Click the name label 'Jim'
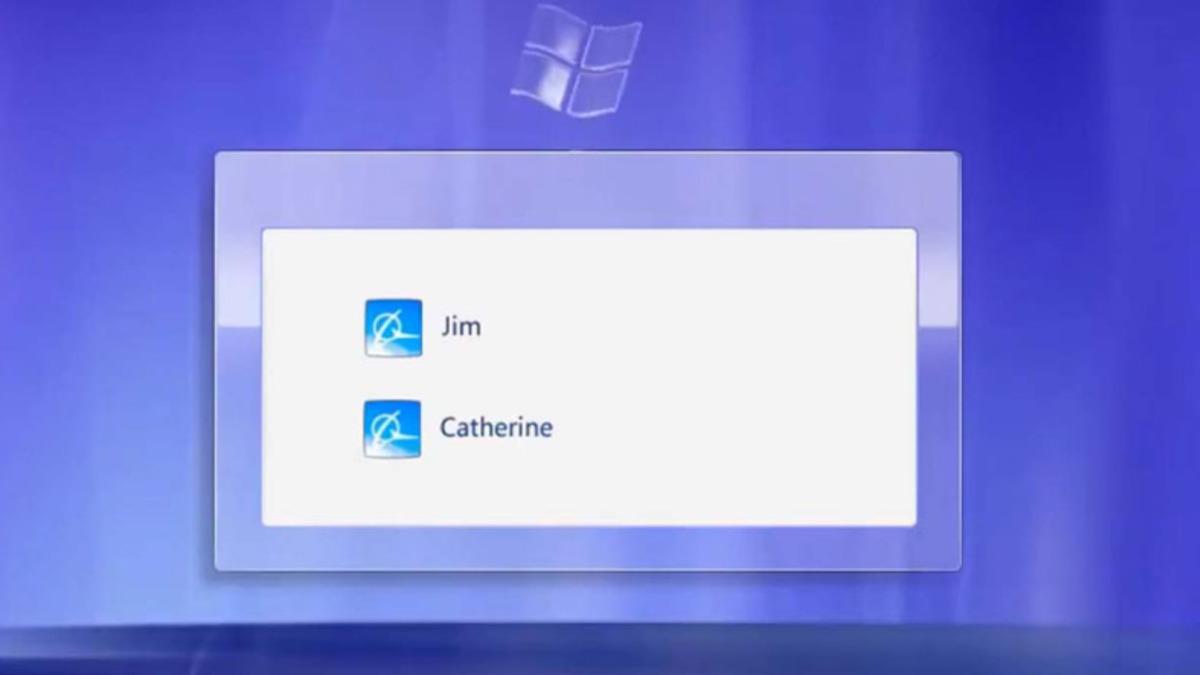Screen dimensions: 1200x675 pos(463,325)
